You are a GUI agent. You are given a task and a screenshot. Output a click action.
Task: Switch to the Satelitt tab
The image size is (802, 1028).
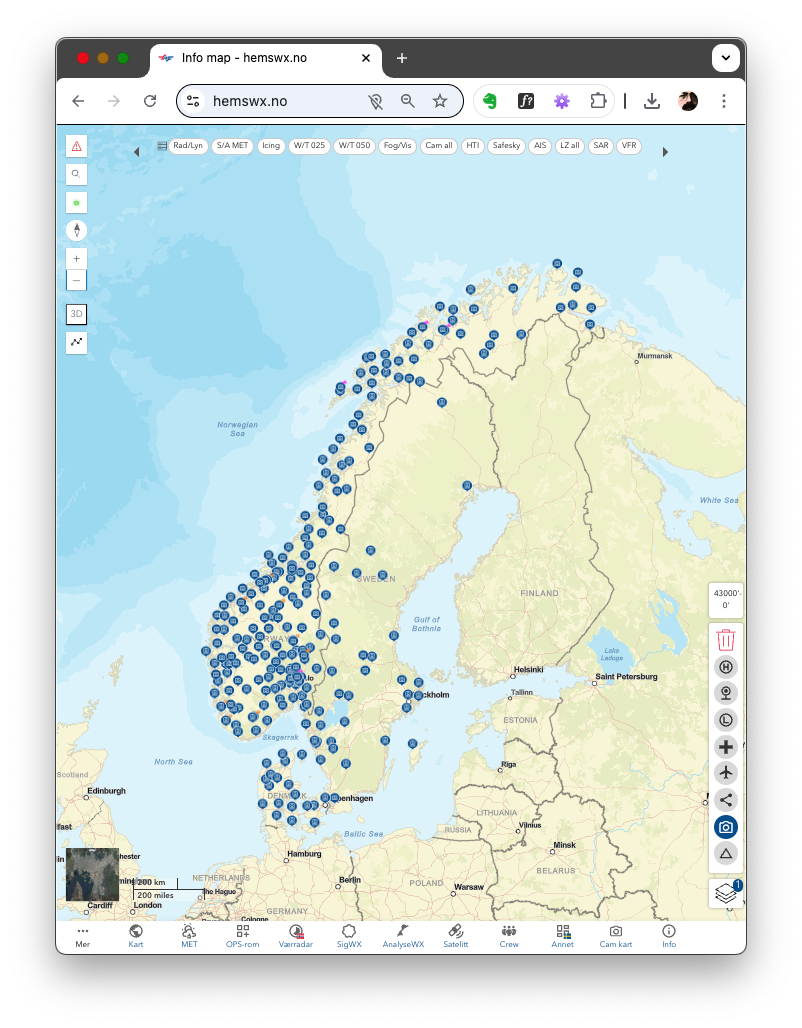(x=456, y=937)
